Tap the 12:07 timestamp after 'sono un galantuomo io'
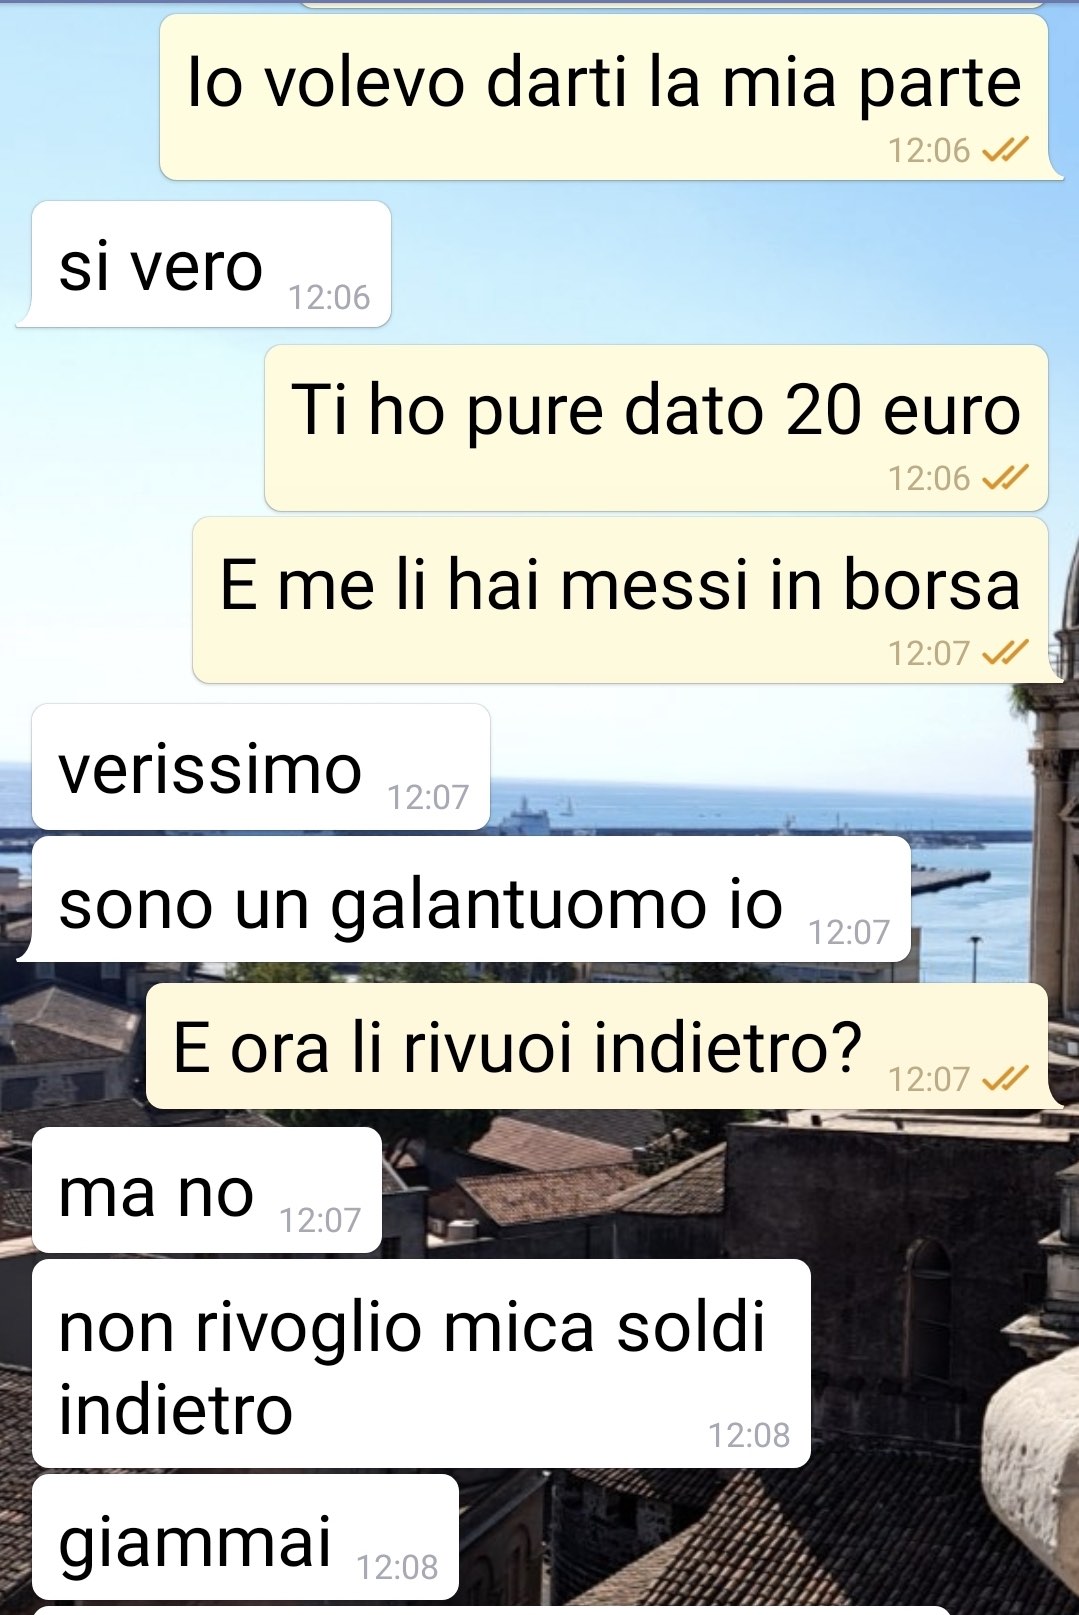Viewport: 1079px width, 1615px height. 849,933
